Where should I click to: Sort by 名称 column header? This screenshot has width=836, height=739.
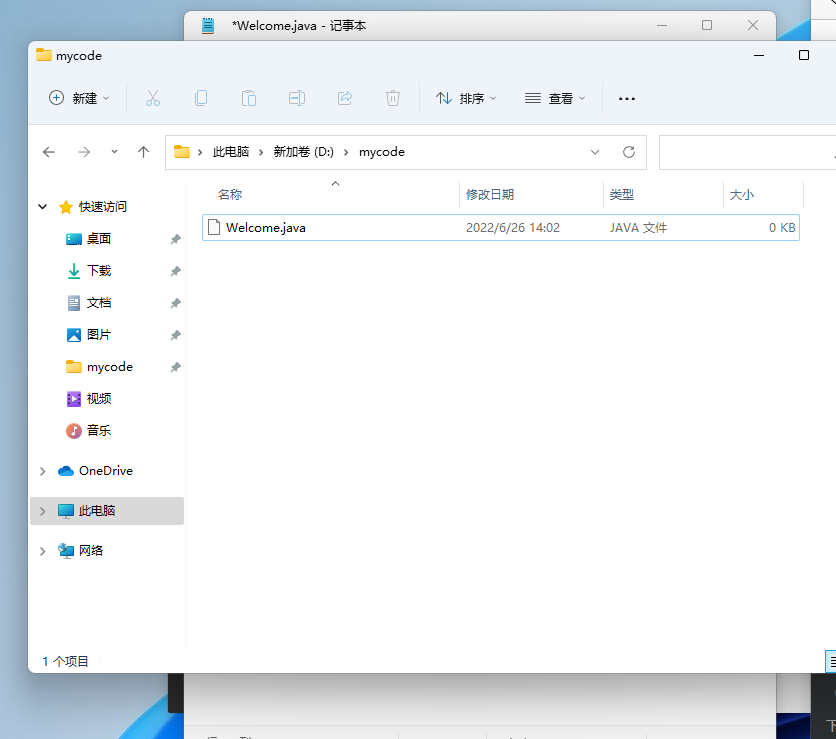click(x=230, y=195)
